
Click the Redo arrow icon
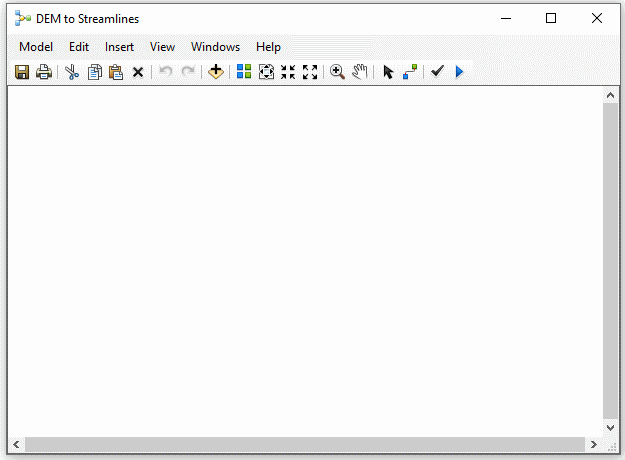coord(188,72)
